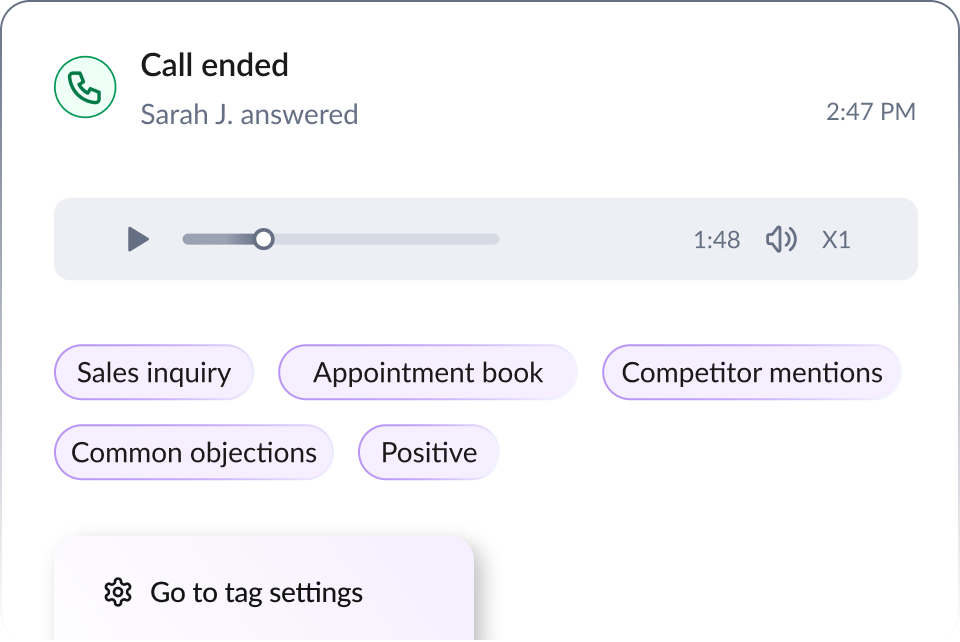Select the Appointment book tag
Screen dimensions: 960x642
(x=428, y=373)
